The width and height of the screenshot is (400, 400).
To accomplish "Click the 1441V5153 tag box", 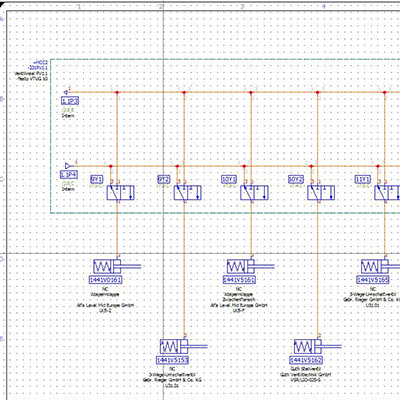I will (172, 360).
